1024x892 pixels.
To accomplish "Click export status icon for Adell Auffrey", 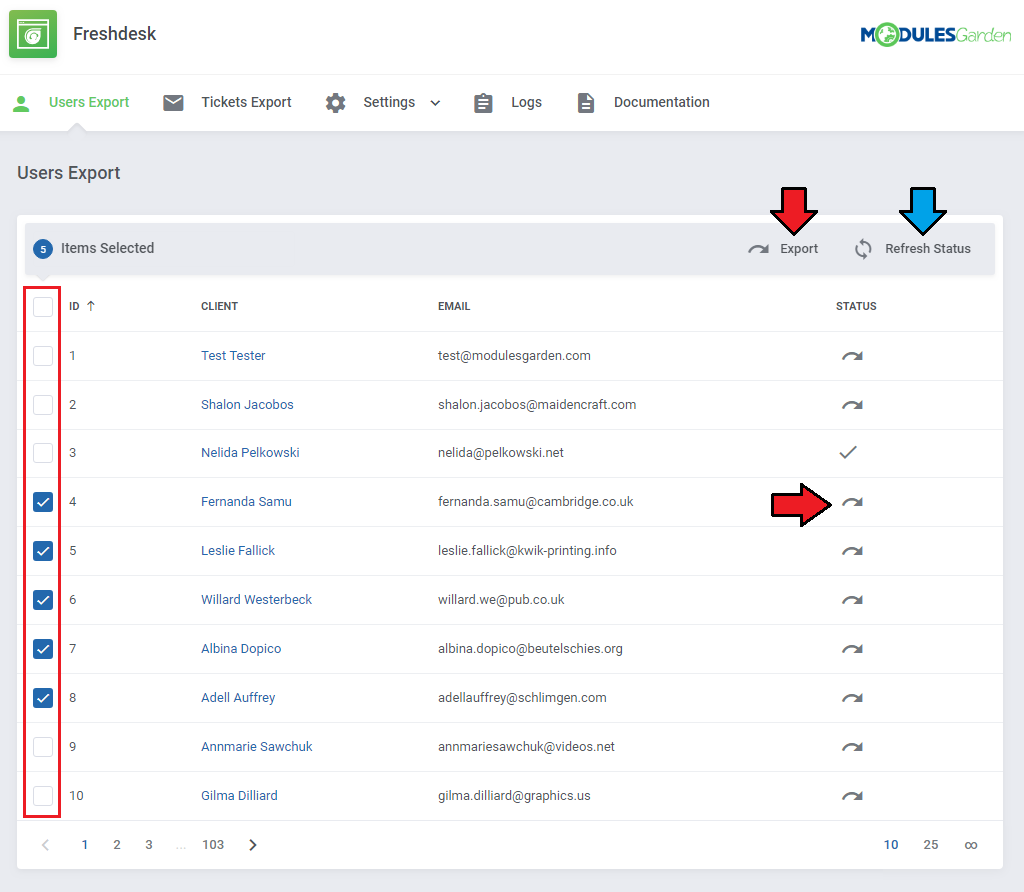I will (852, 698).
